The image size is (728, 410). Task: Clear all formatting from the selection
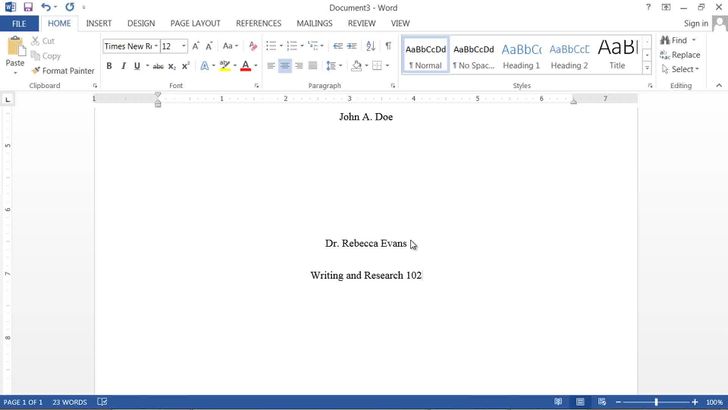(x=253, y=46)
